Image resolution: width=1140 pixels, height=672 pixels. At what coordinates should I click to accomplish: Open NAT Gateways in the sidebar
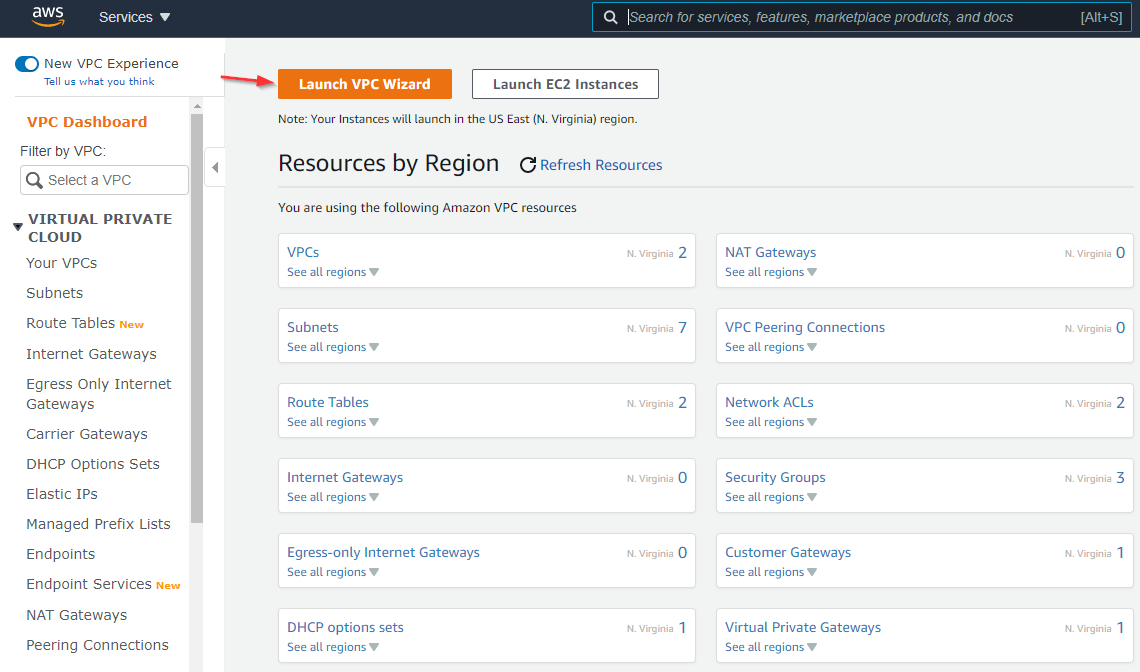(76, 615)
